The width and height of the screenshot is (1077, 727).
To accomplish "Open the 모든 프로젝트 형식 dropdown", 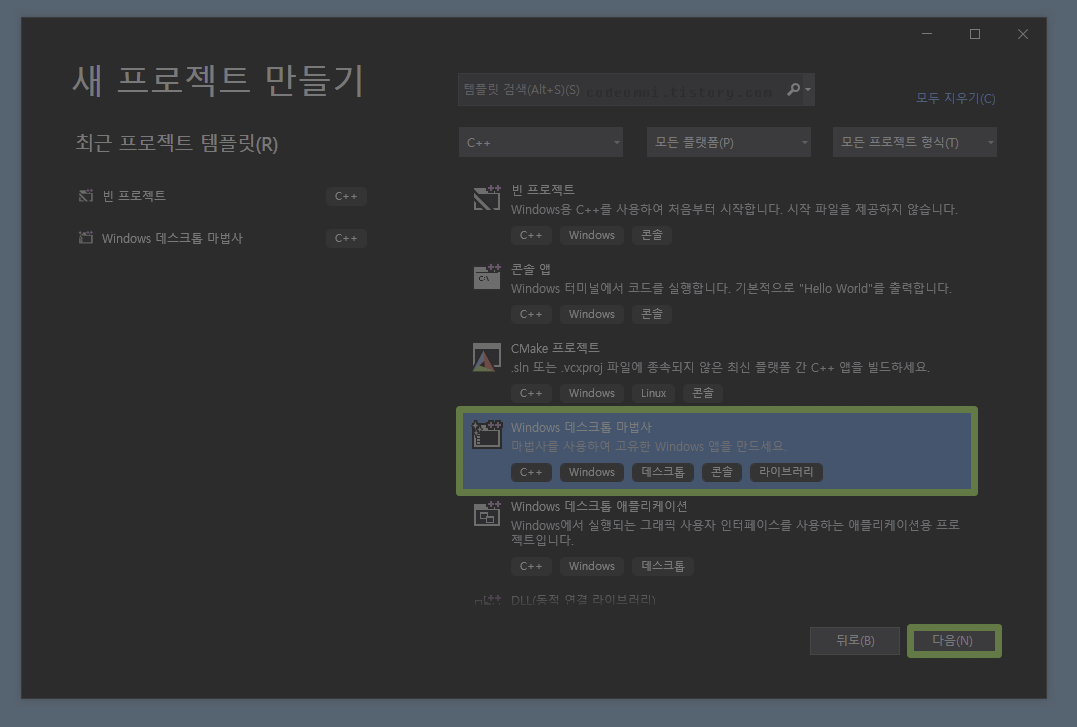I will [x=914, y=142].
